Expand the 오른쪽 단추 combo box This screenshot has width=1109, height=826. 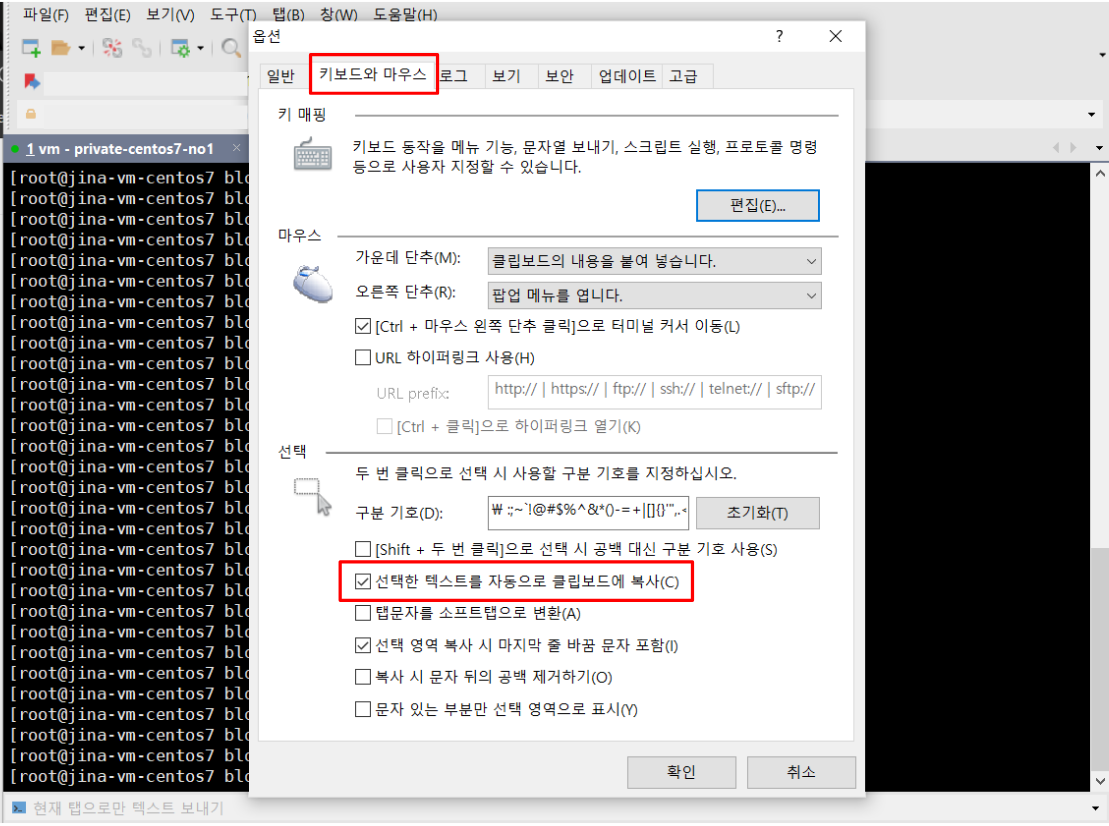pos(811,296)
